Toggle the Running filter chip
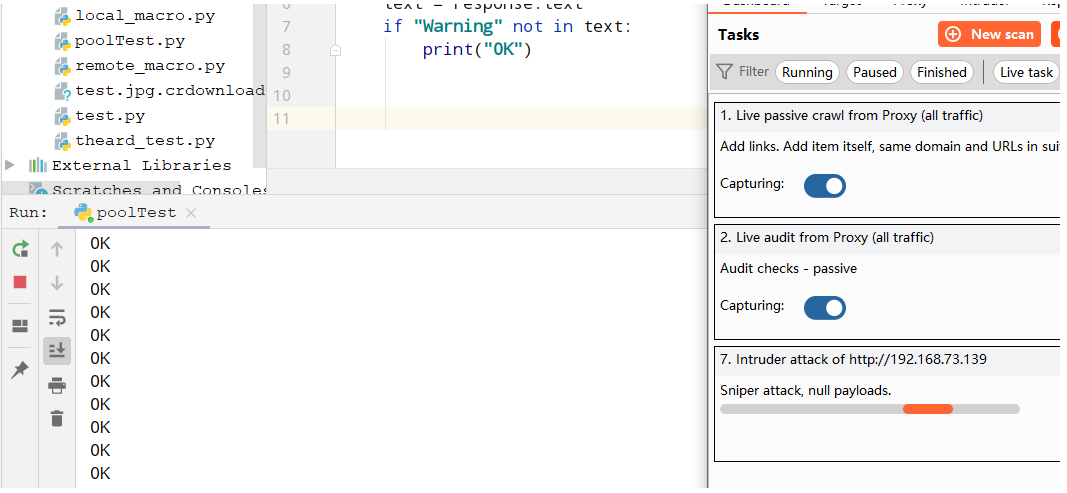This screenshot has width=1067, height=493. tap(807, 72)
